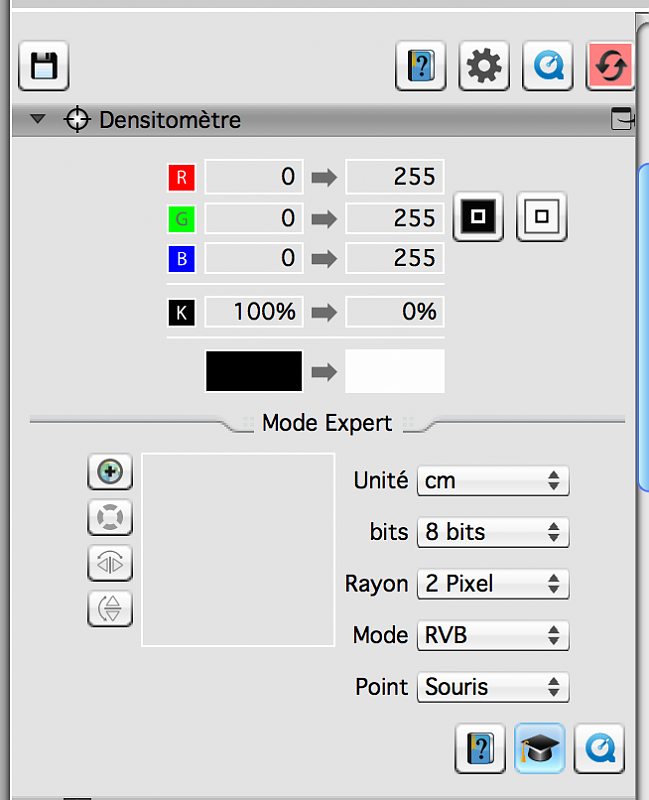Select the white point square button
This screenshot has width=649, height=800.
click(542, 216)
